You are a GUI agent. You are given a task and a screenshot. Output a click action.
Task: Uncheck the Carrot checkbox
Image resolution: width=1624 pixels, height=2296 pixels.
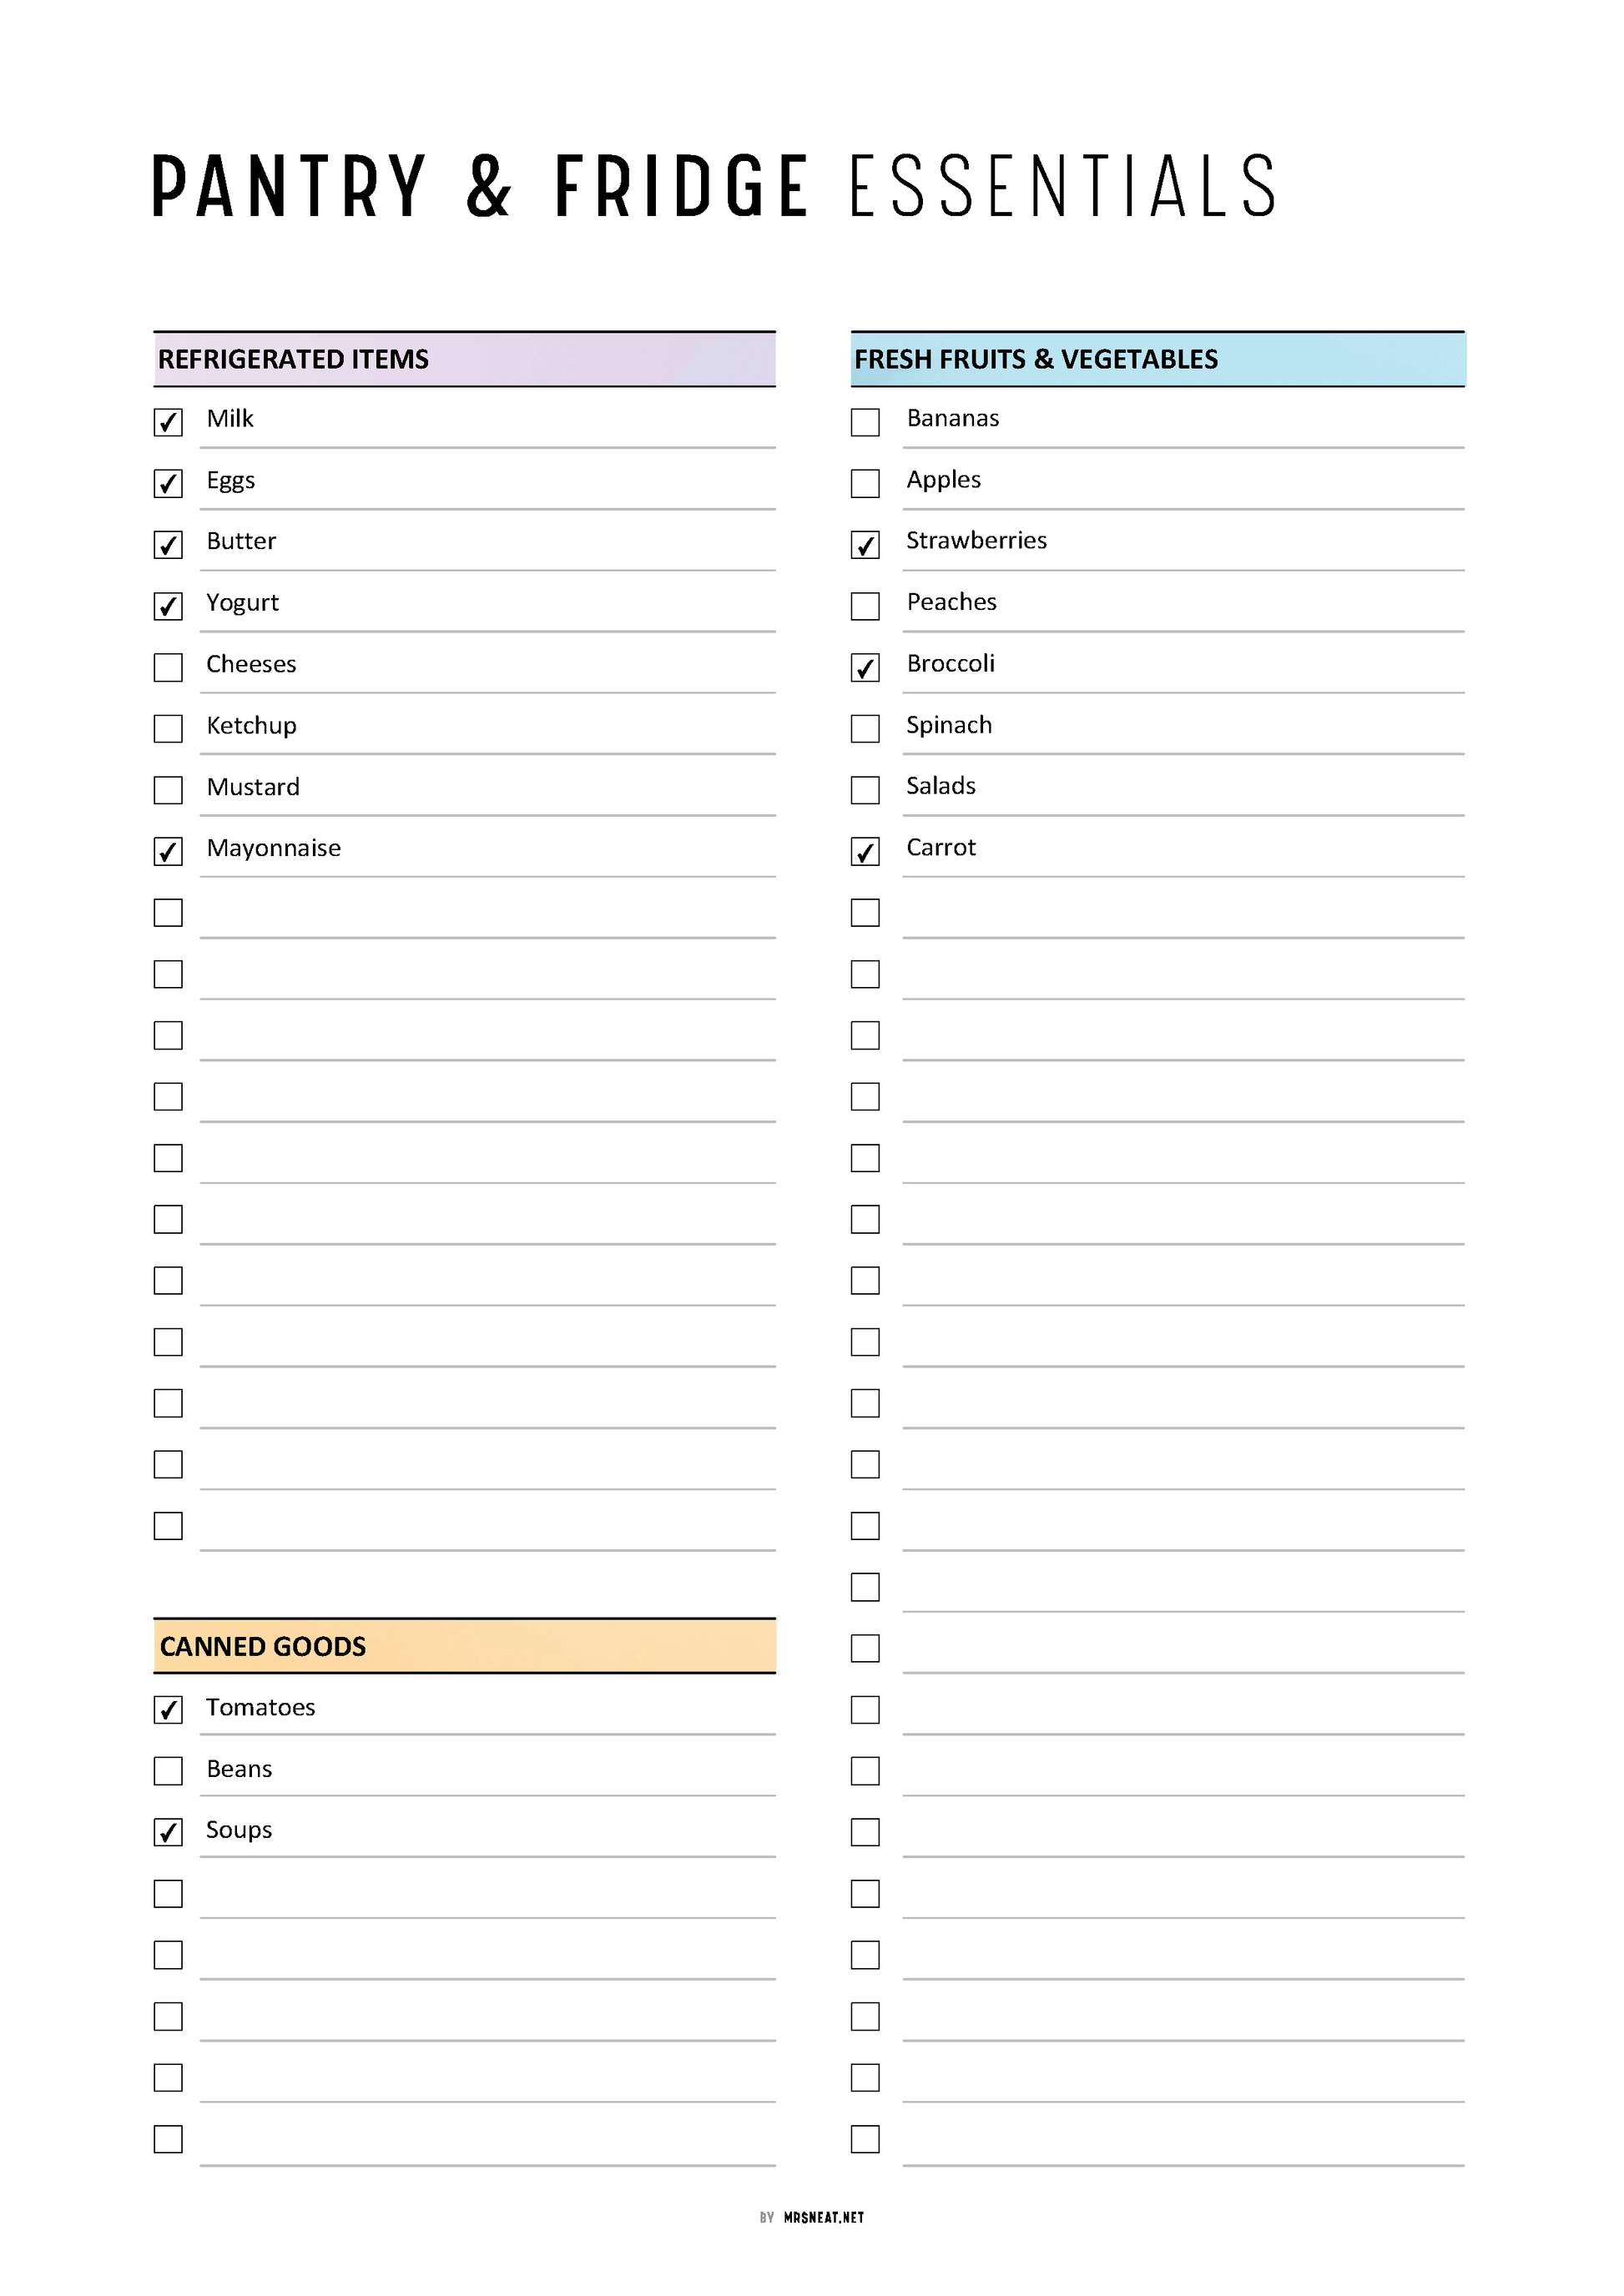pos(865,851)
